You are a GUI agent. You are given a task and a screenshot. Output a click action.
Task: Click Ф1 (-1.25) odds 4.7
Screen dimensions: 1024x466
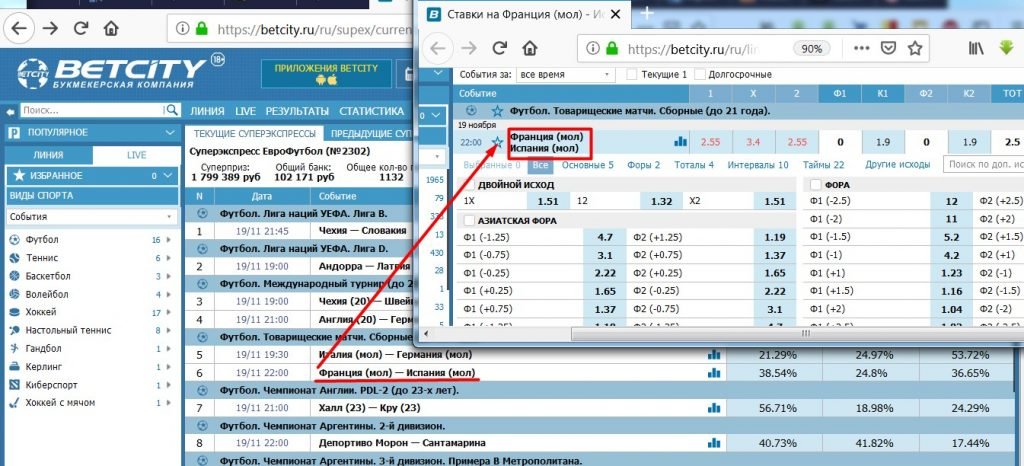pyautogui.click(x=604, y=238)
